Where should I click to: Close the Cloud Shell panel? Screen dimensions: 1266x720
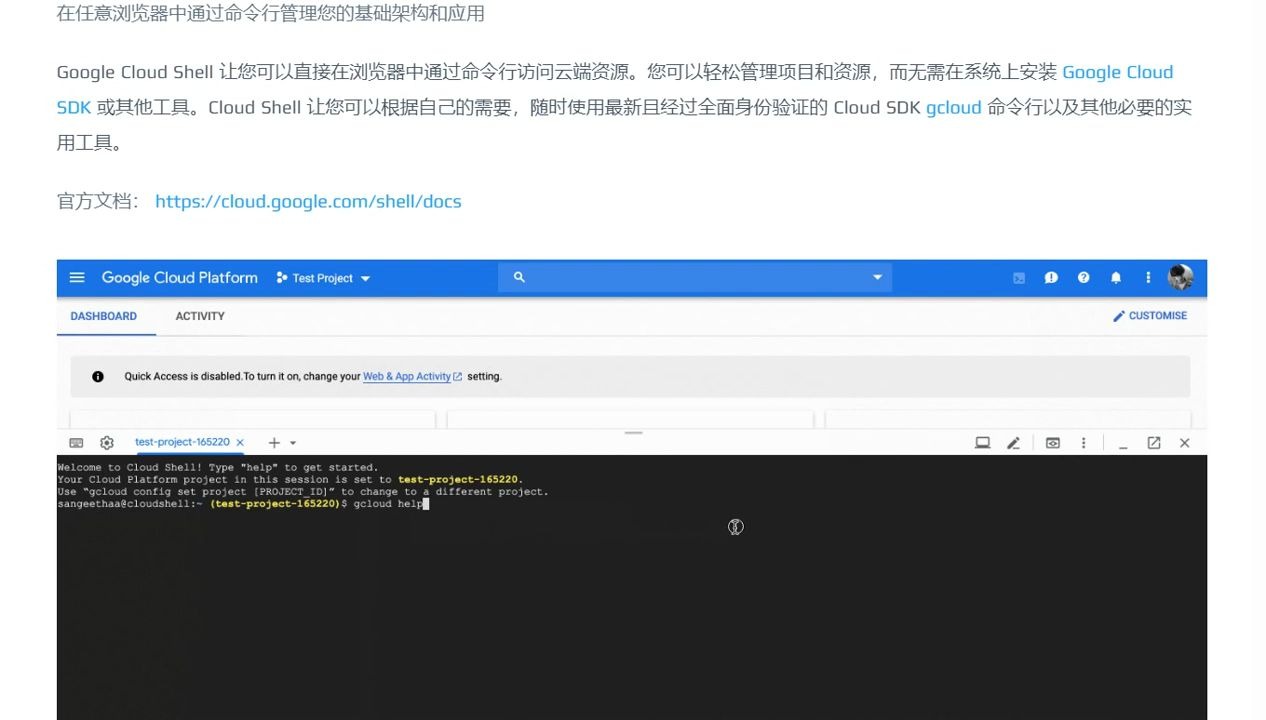[x=1185, y=443]
